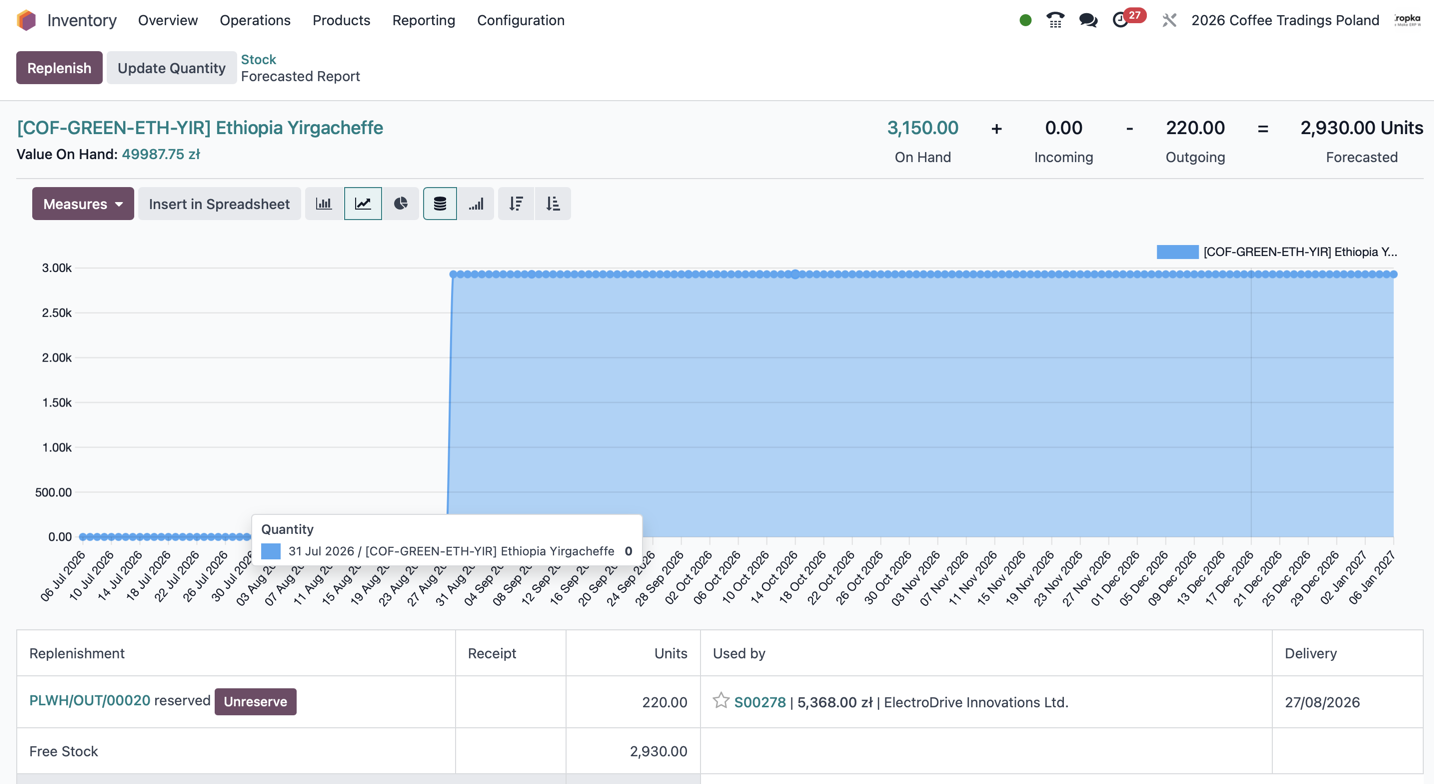Image resolution: width=1434 pixels, height=784 pixels.
Task: Click the green online status dot
Action: pos(1025,20)
